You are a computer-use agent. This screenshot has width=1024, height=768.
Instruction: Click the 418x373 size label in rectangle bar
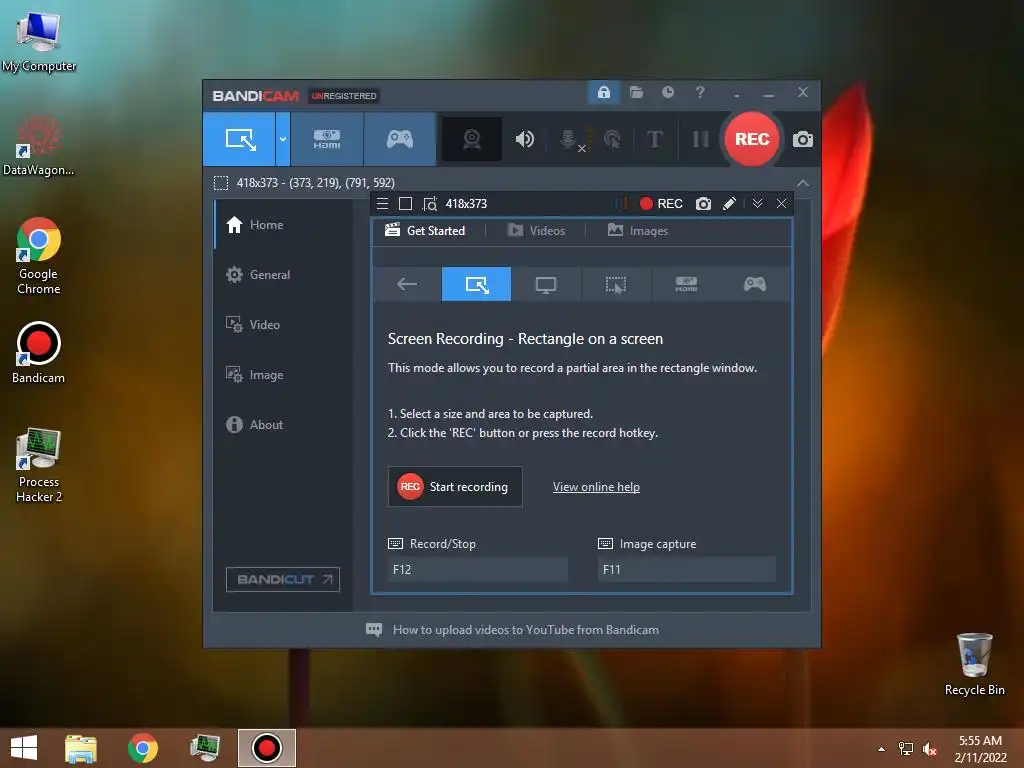[466, 204]
